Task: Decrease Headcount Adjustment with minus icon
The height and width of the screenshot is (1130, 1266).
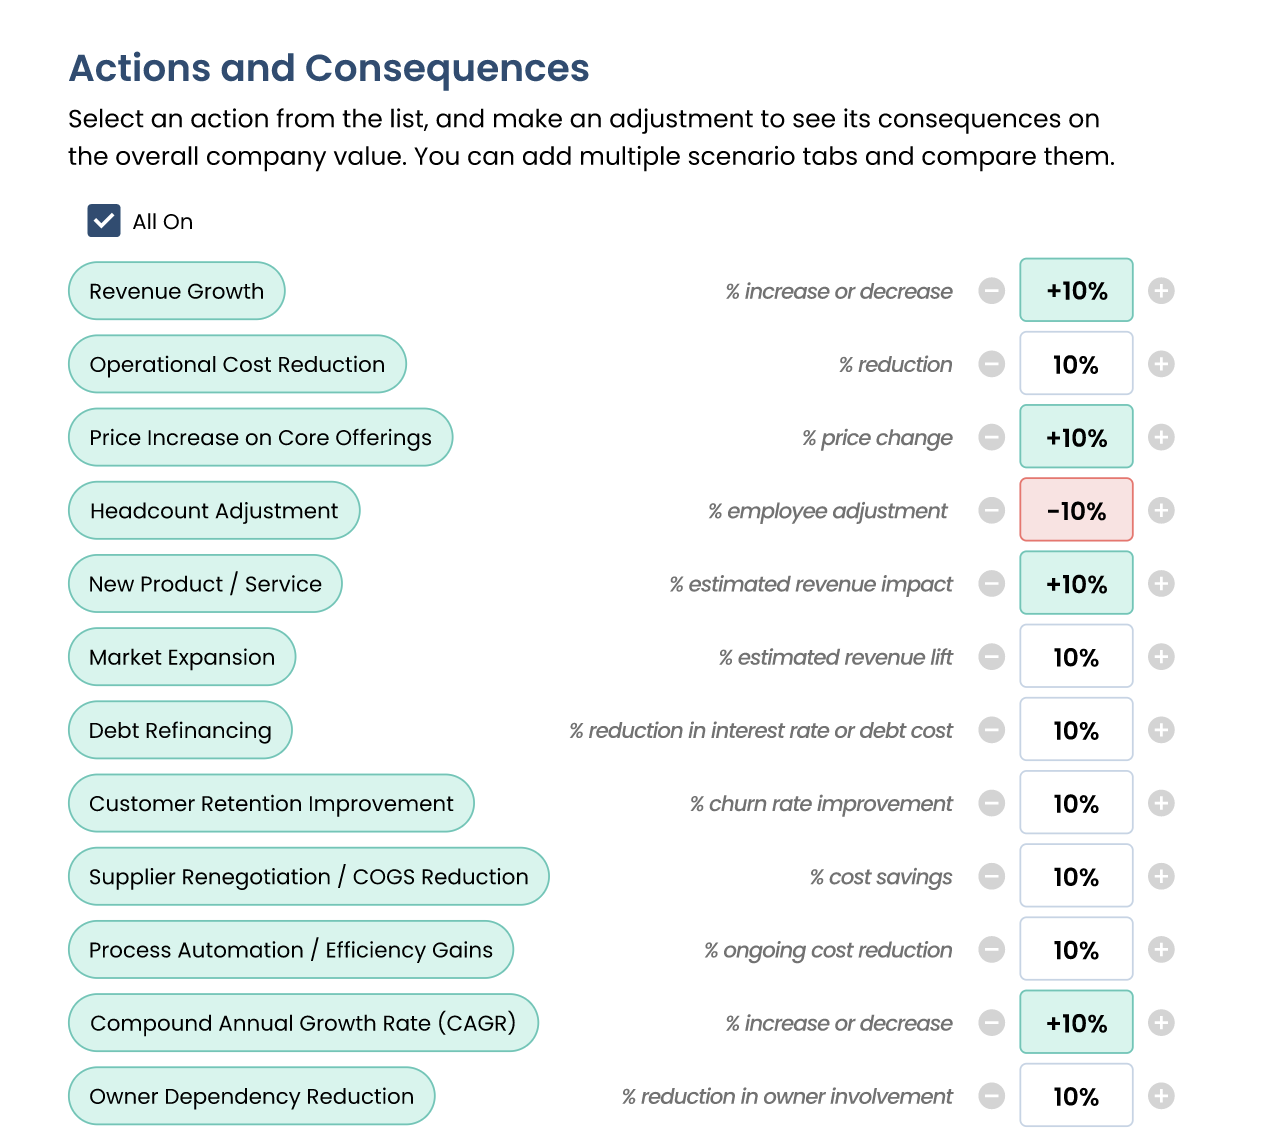Action: (992, 511)
